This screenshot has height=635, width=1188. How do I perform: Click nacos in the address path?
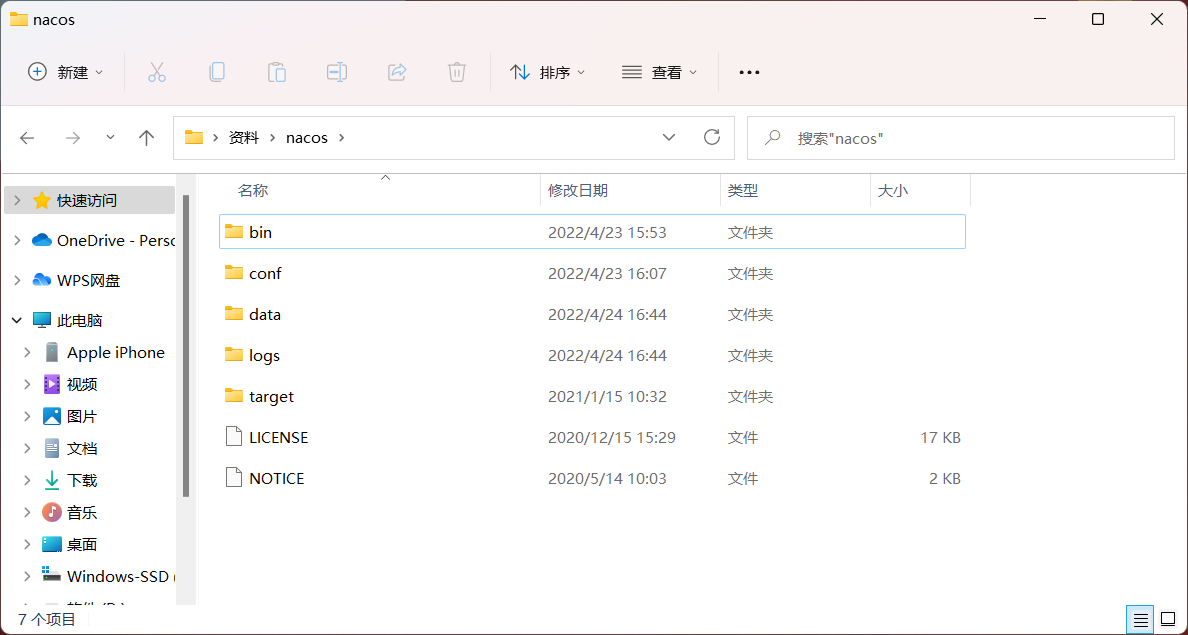tap(307, 138)
